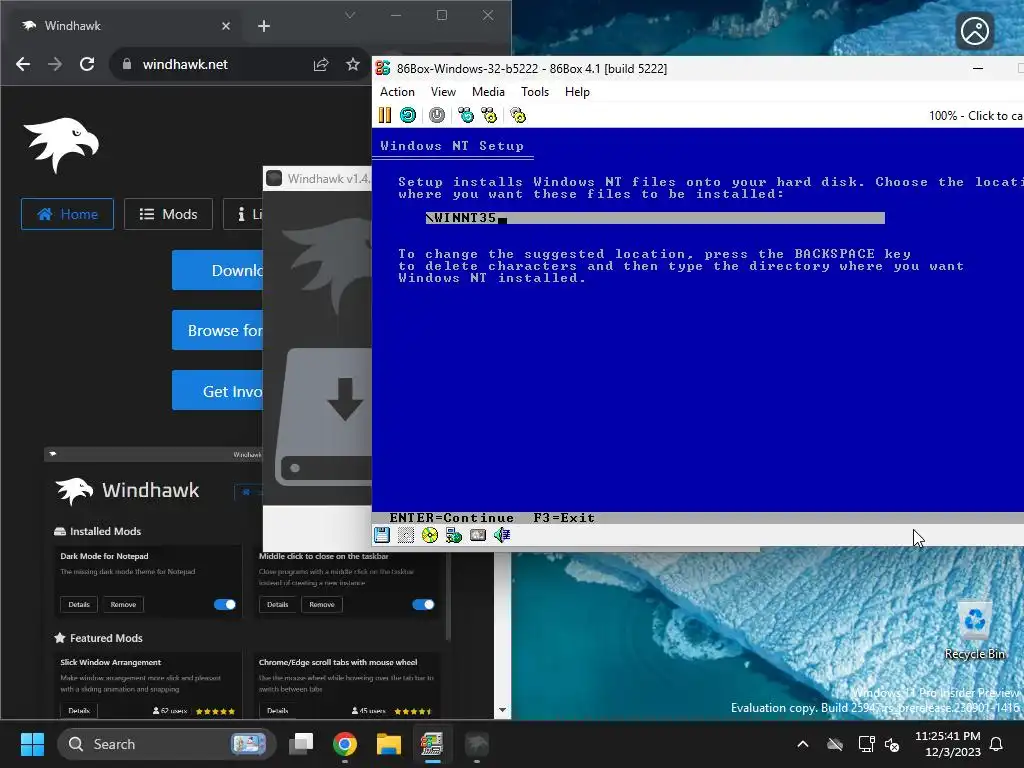Click the WINNT35 install path field
This screenshot has height=768, width=1024.
click(655, 218)
